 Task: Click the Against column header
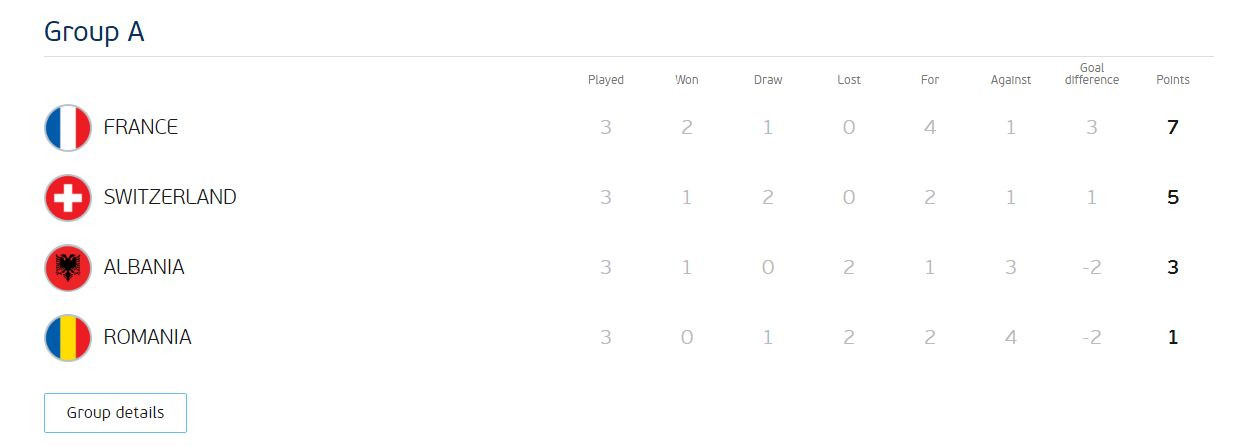pos(1011,80)
